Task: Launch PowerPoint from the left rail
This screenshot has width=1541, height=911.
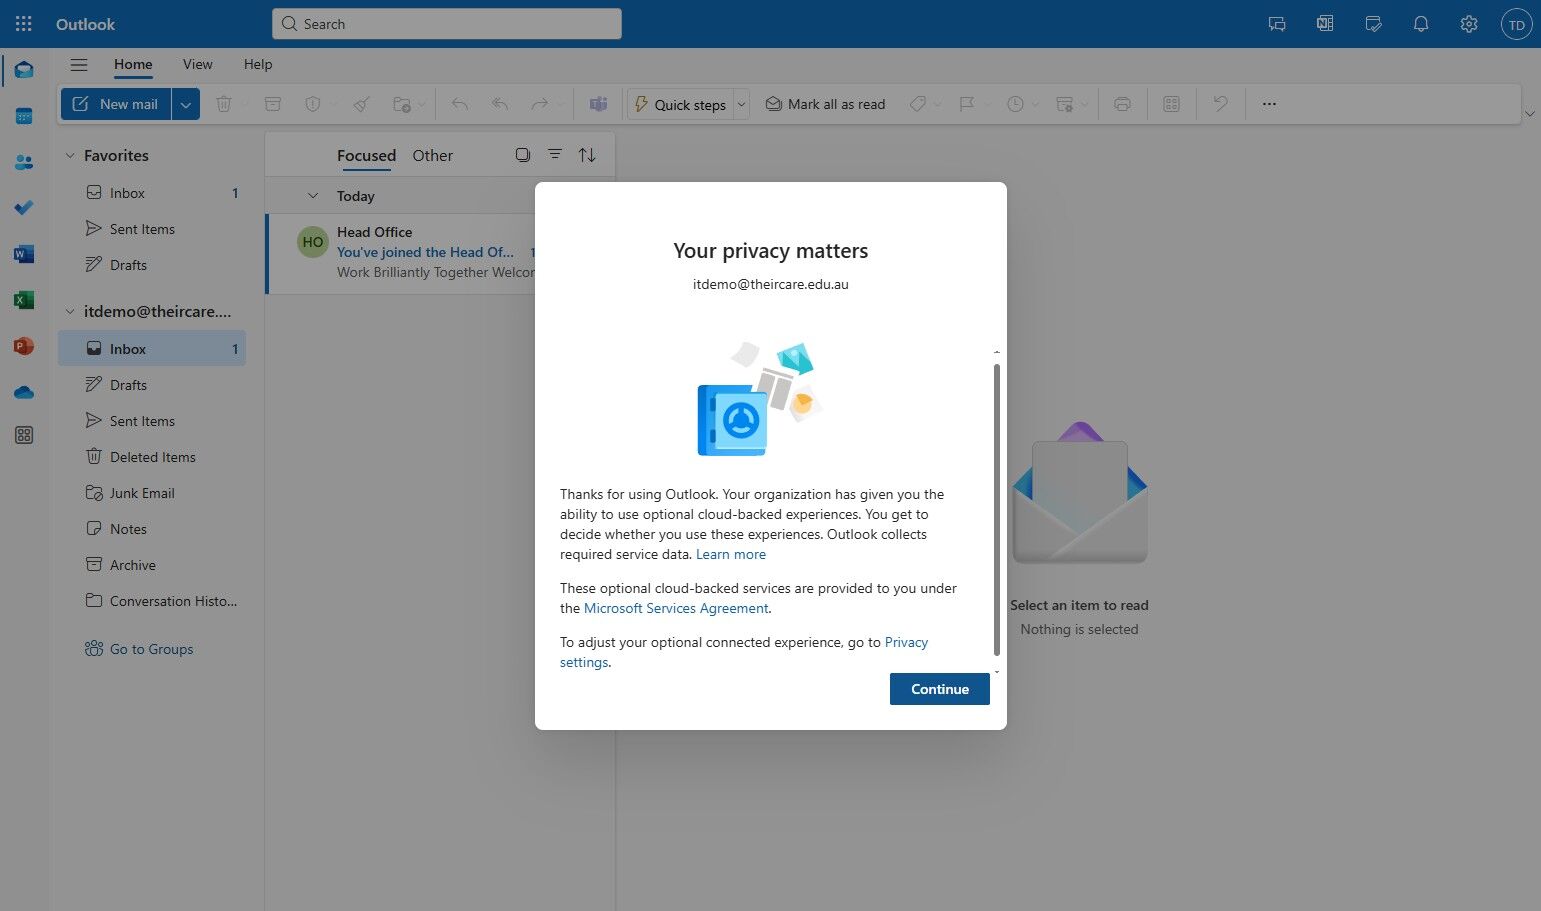Action: click(24, 346)
